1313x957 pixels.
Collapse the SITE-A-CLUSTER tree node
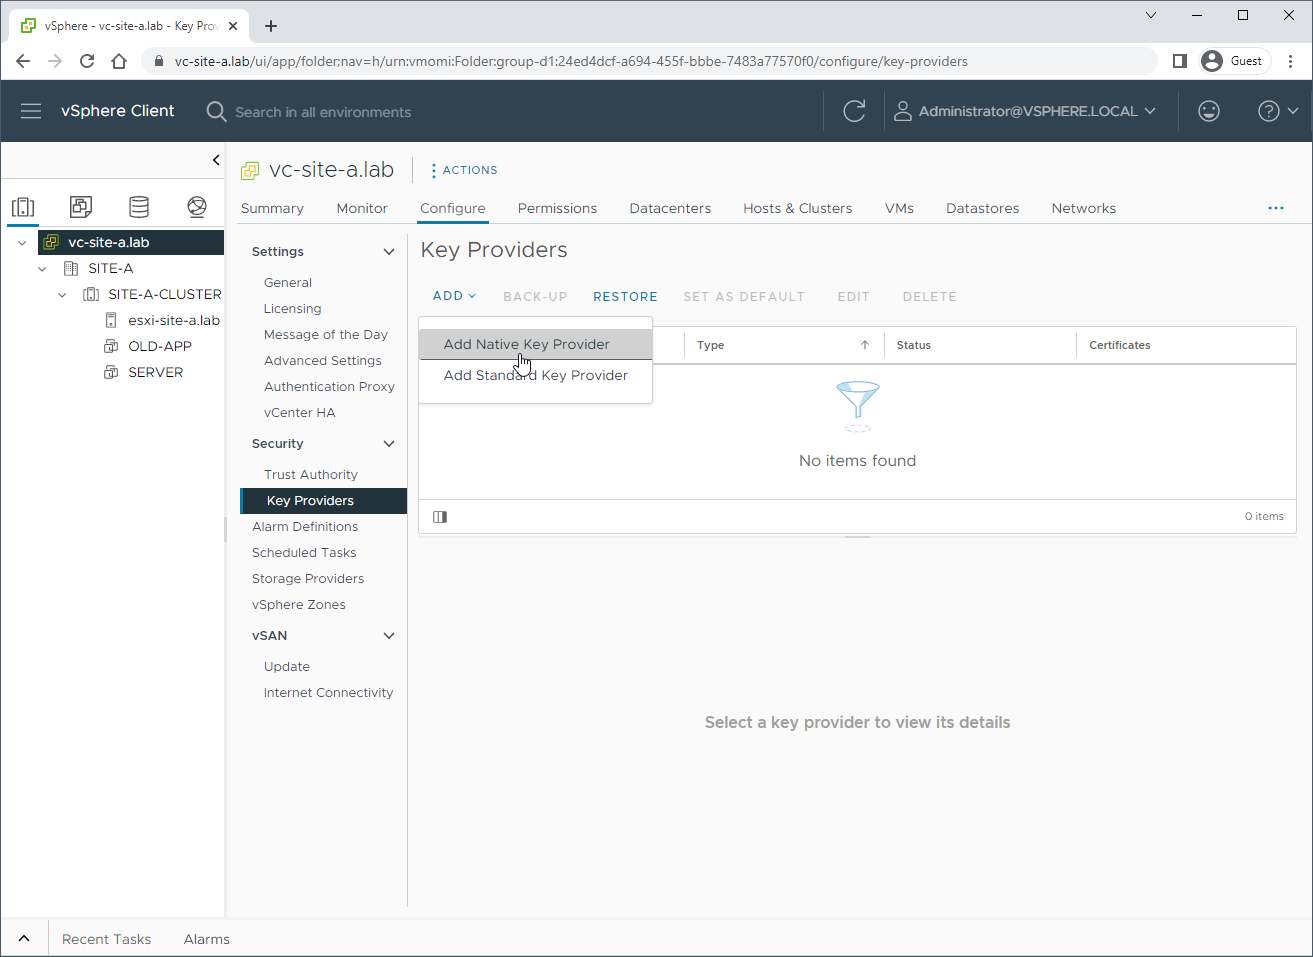click(x=62, y=294)
